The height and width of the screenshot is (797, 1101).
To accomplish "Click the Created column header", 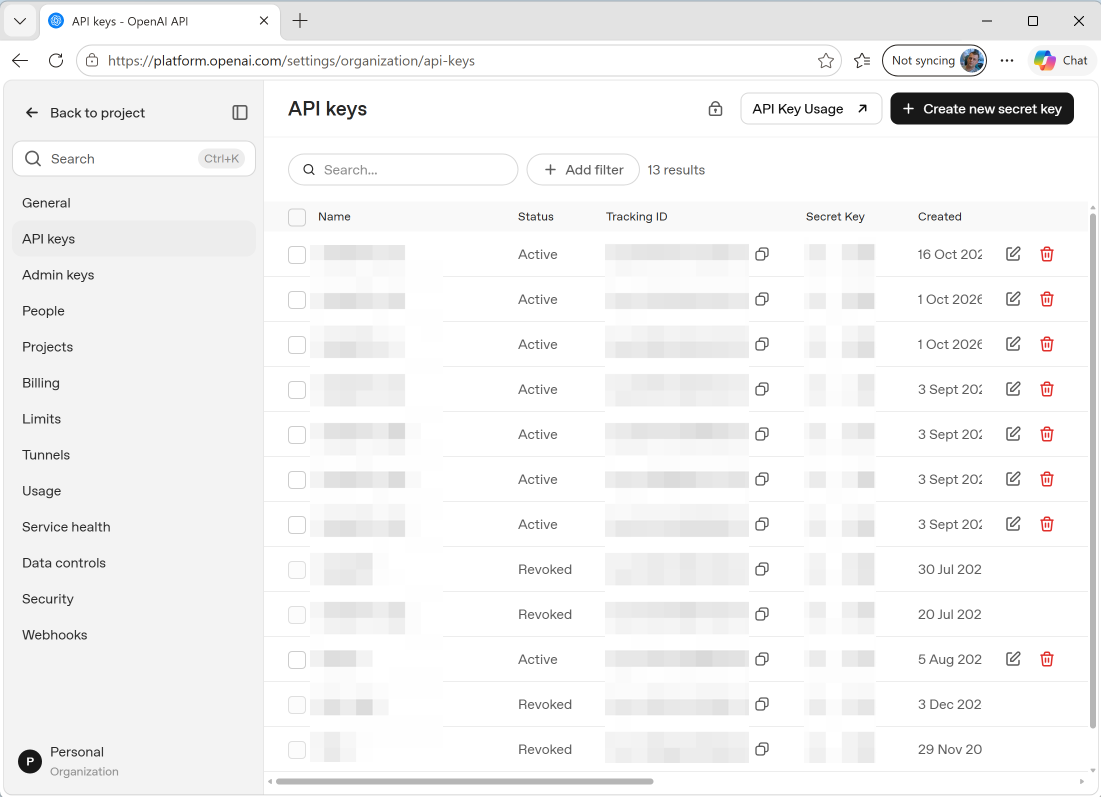I will pyautogui.click(x=940, y=216).
